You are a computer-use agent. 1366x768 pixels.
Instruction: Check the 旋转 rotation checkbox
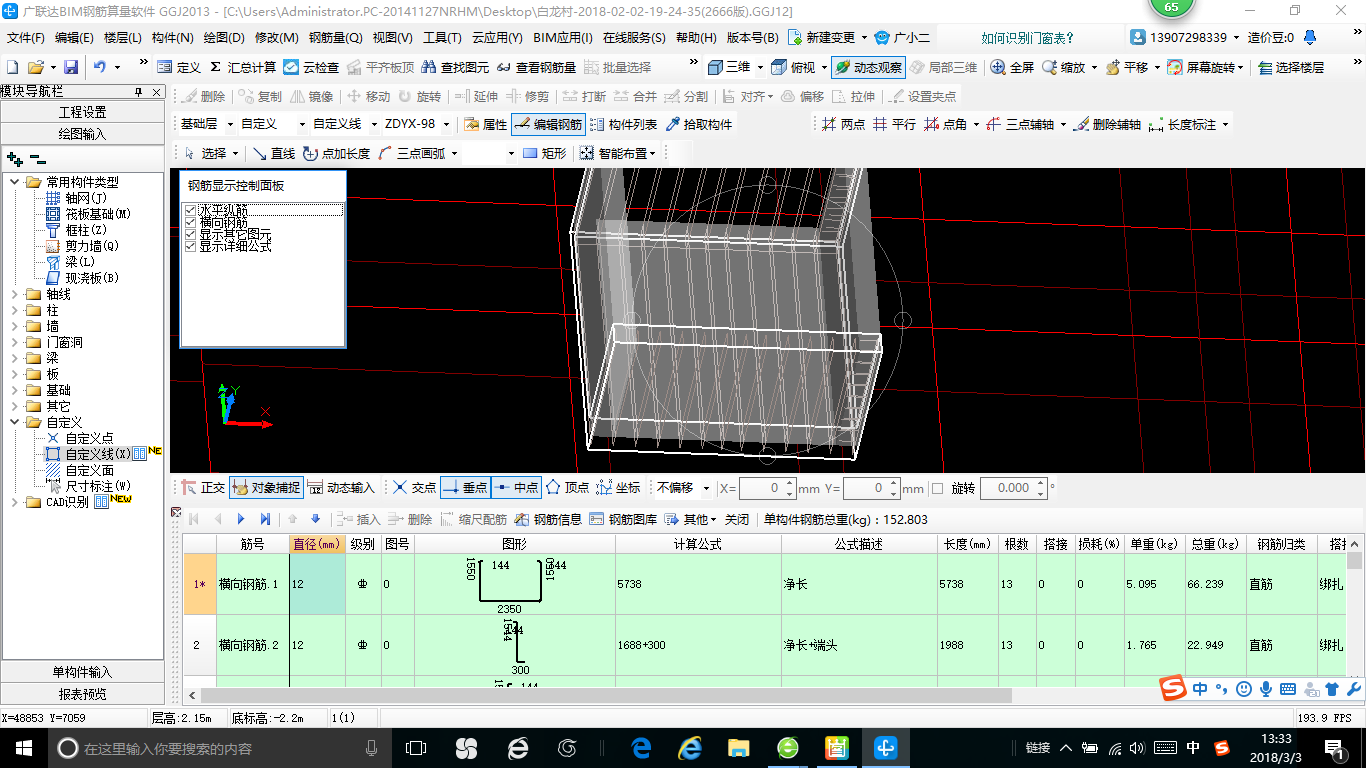point(937,488)
